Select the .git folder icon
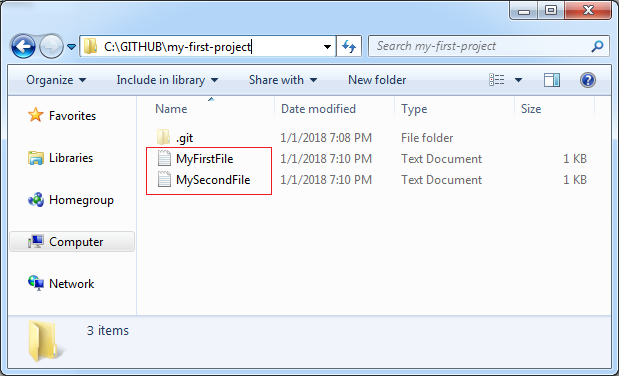Image resolution: width=619 pixels, height=376 pixels. click(163, 137)
